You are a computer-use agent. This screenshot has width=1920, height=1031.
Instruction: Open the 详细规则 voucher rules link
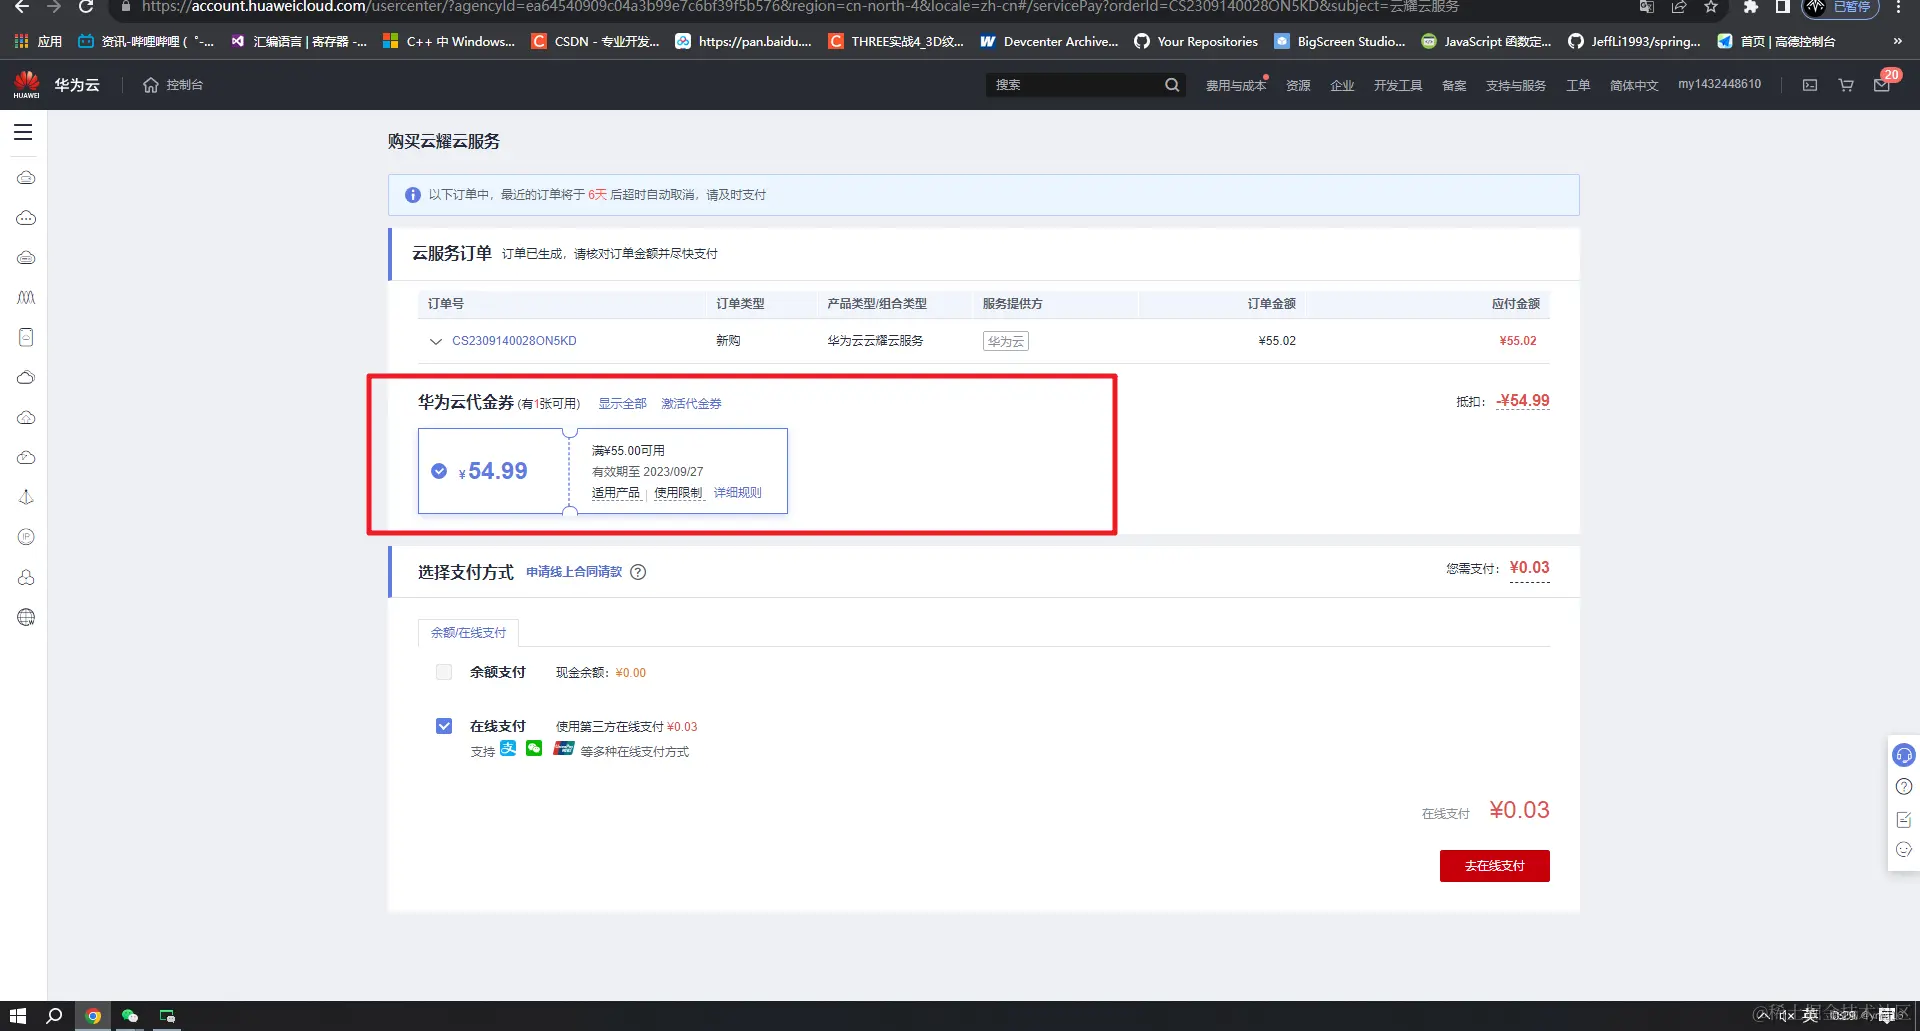[737, 493]
